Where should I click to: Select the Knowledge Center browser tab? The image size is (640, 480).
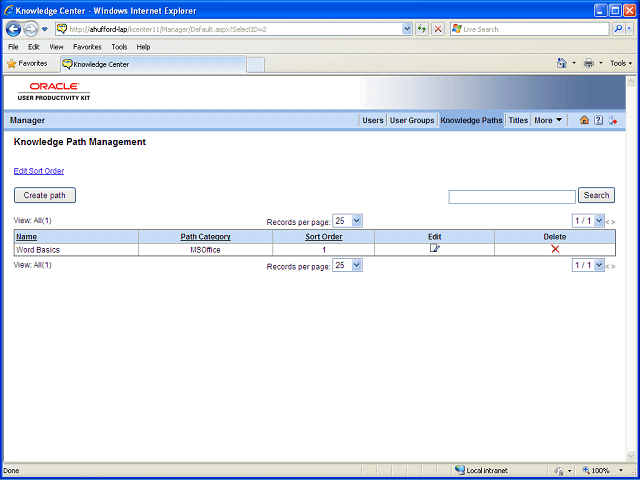click(153, 64)
